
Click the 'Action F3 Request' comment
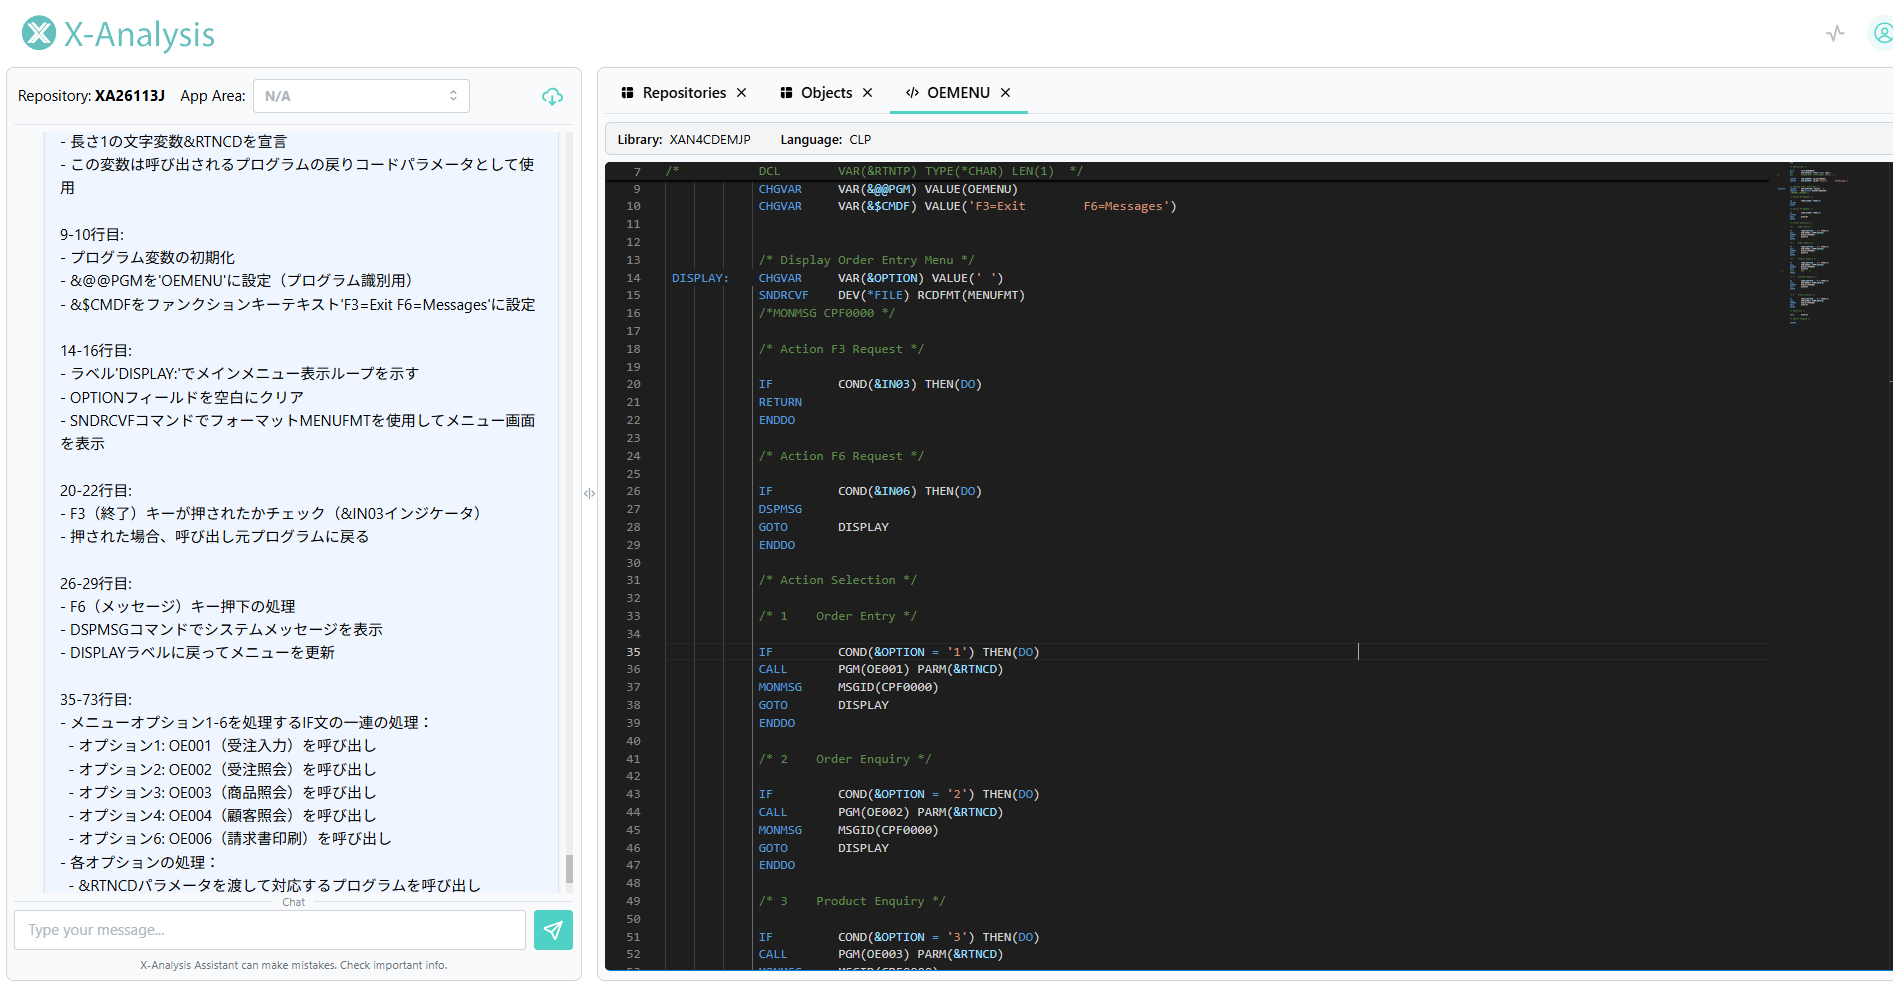click(x=841, y=349)
